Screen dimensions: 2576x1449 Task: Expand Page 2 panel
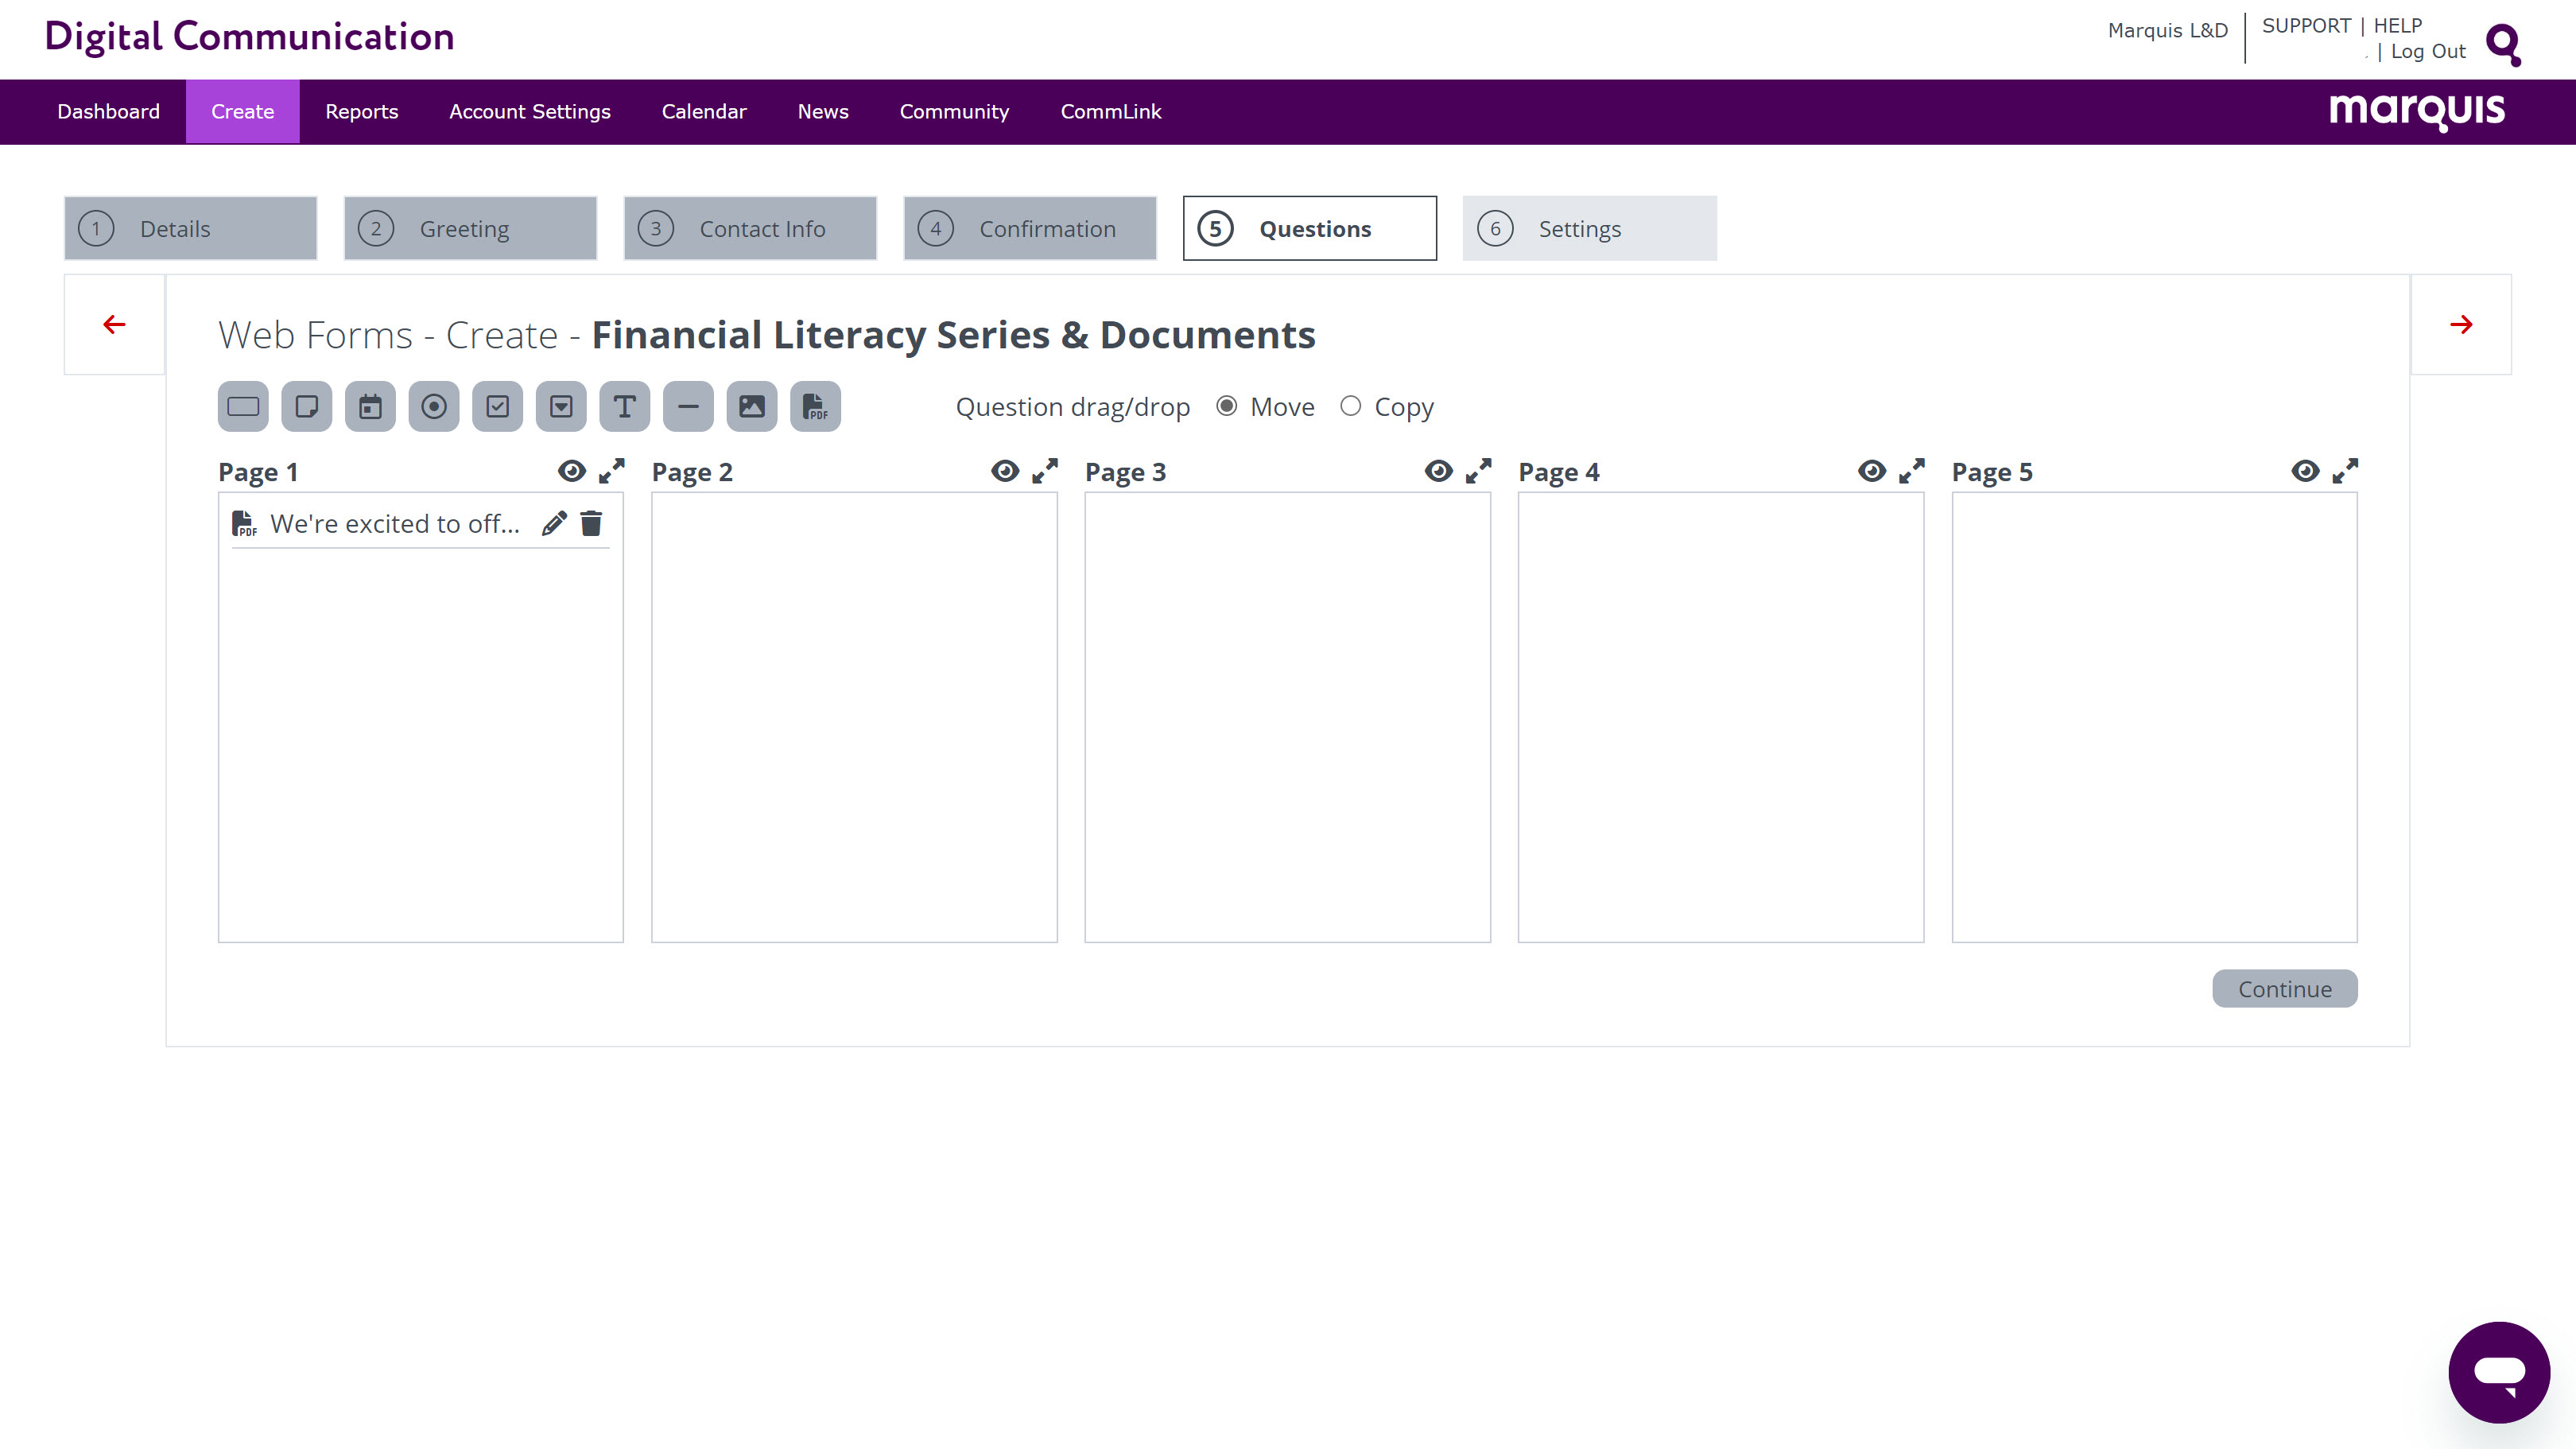(x=1045, y=471)
